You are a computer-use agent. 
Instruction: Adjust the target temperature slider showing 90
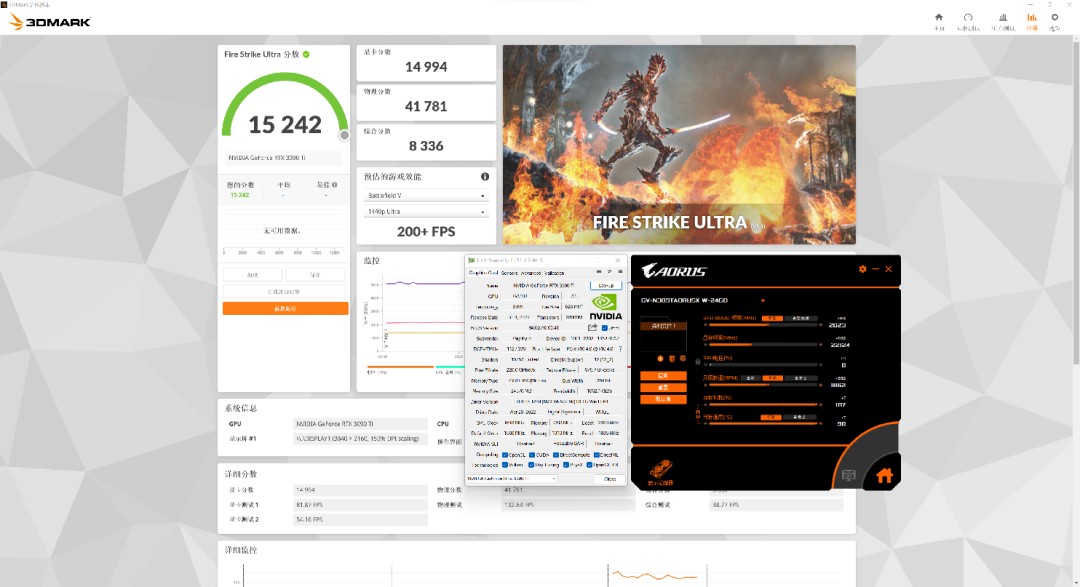(x=762, y=424)
